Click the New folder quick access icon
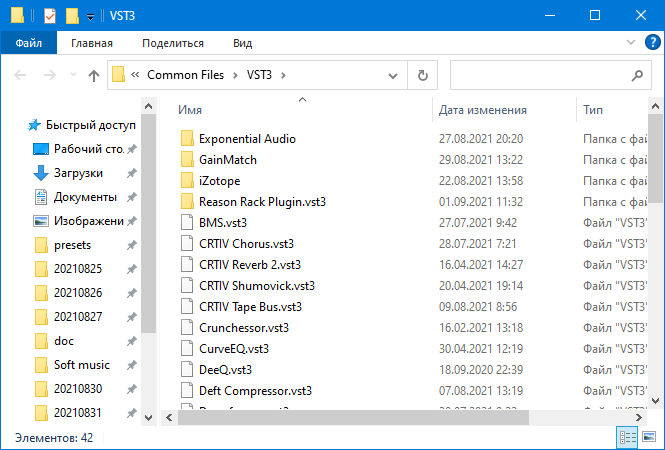Viewport: 665px width, 450px height. [x=72, y=16]
